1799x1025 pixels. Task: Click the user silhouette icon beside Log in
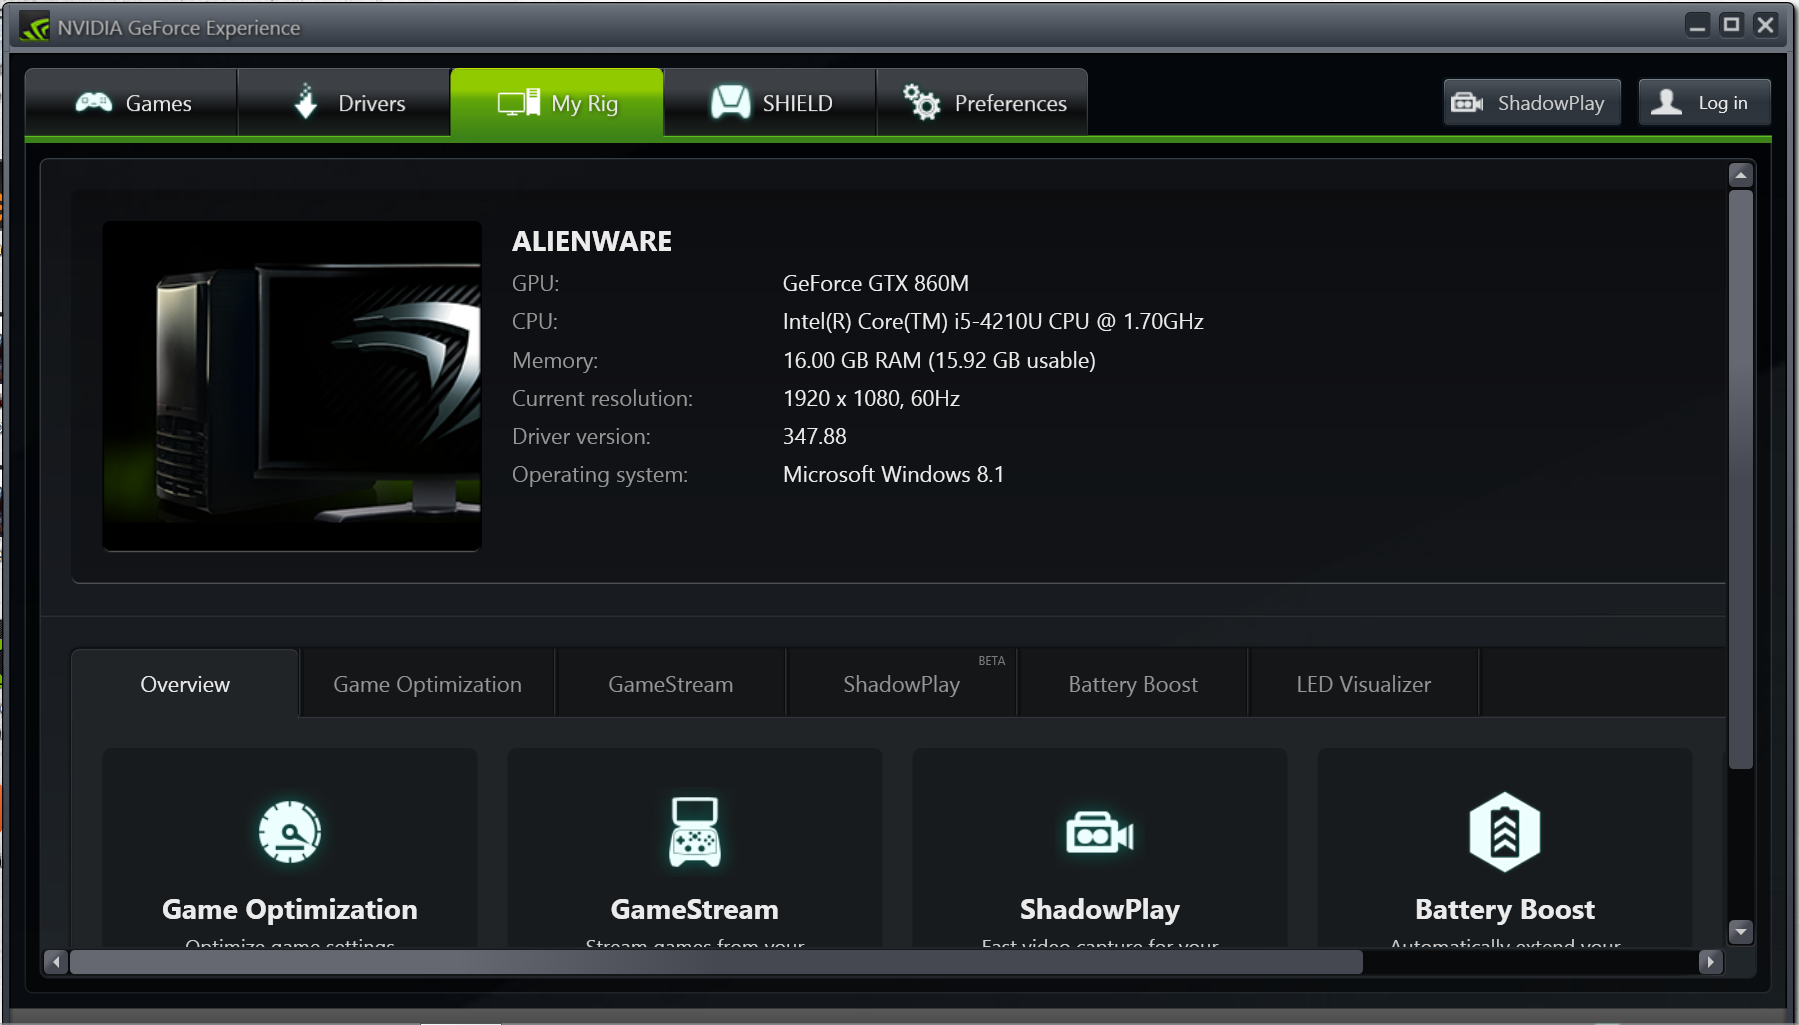1666,102
